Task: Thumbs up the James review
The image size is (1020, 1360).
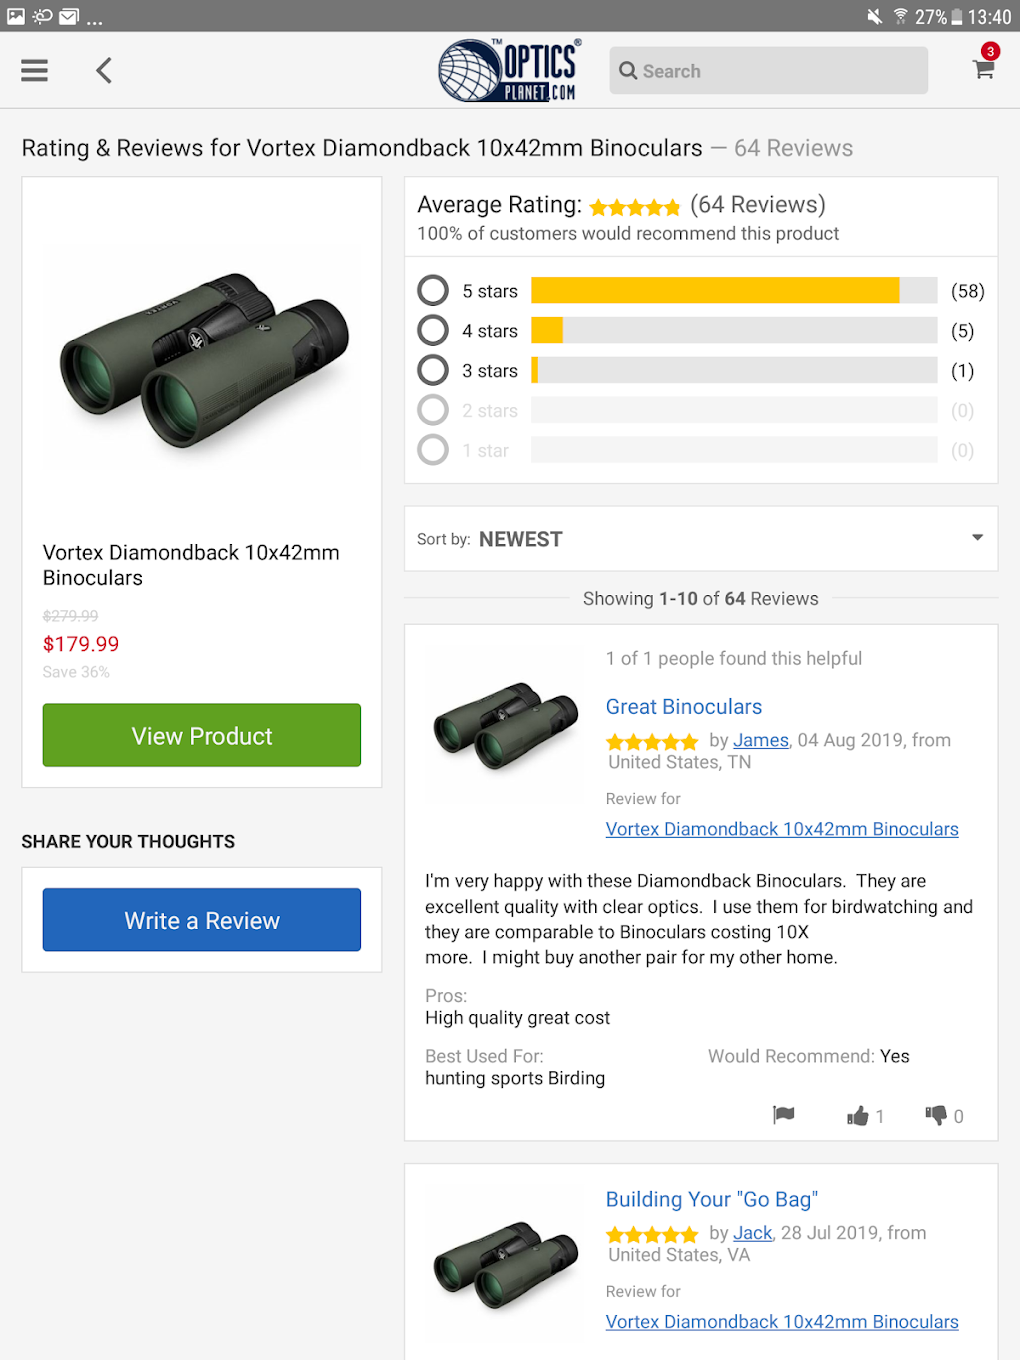Action: pyautogui.click(x=858, y=1116)
